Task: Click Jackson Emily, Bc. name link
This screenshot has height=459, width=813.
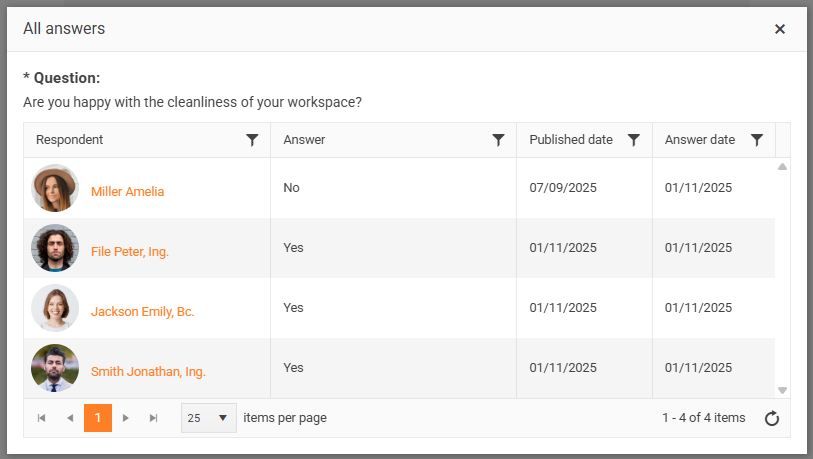Action: (142, 311)
